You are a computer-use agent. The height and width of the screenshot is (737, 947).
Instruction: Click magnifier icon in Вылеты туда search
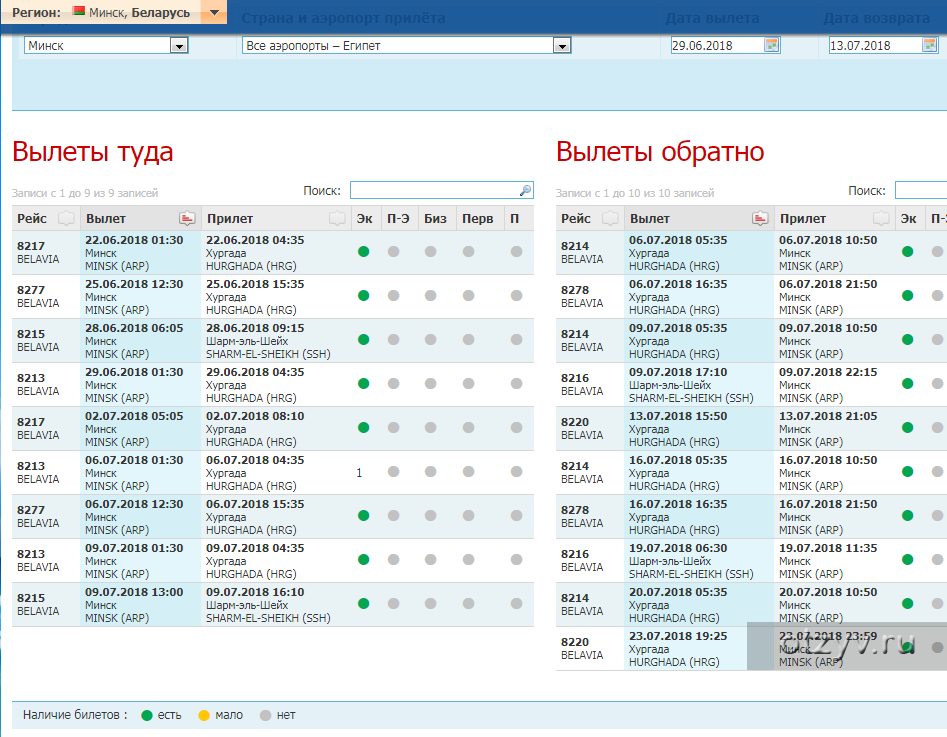pos(525,190)
